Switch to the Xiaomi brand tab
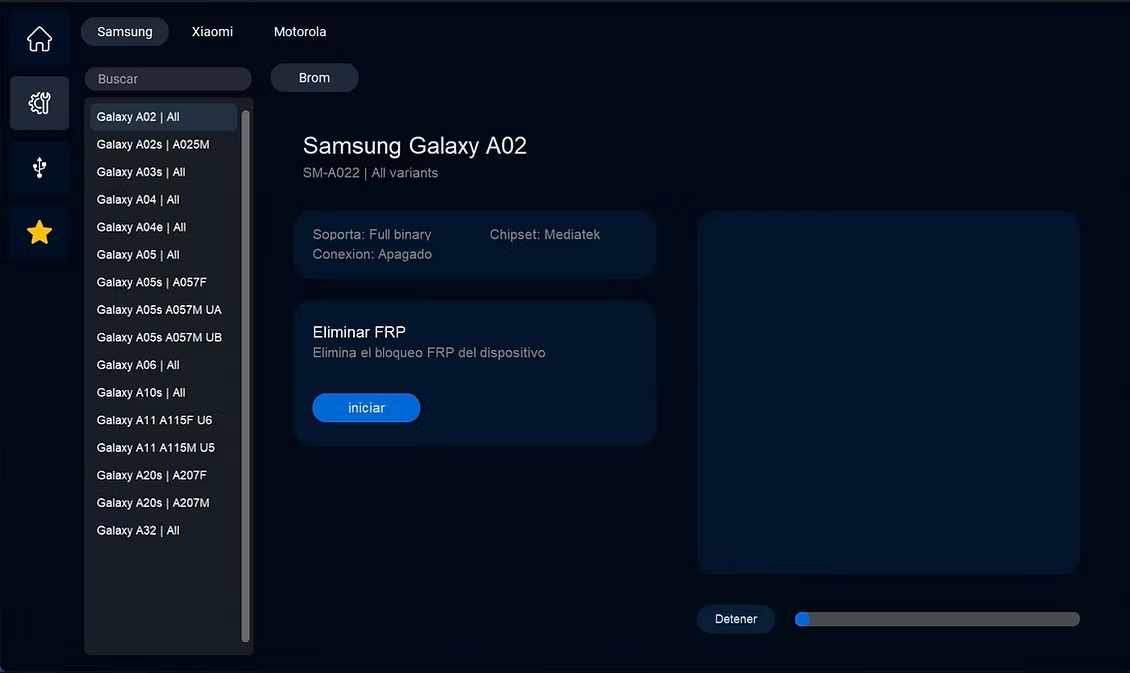This screenshot has width=1130, height=673. [x=212, y=31]
